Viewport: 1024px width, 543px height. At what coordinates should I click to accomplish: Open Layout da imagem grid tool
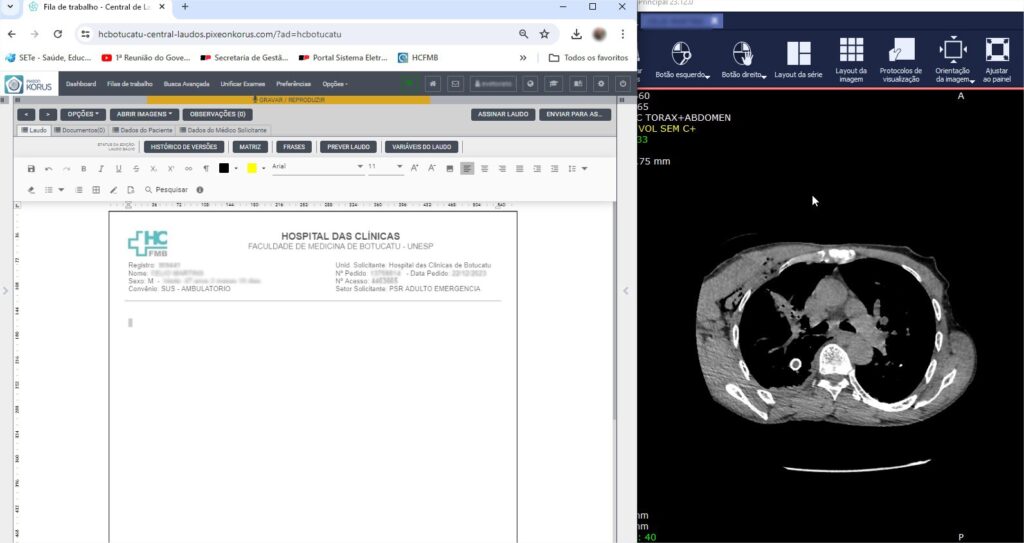pos(851,51)
